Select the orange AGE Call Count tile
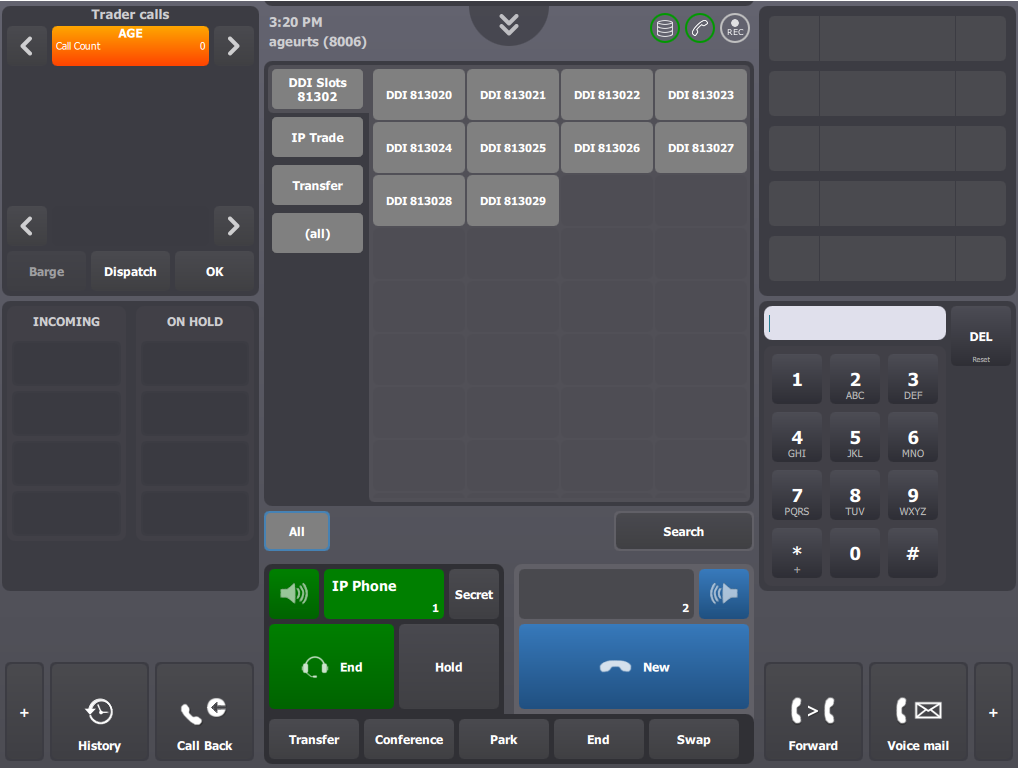 (130, 46)
